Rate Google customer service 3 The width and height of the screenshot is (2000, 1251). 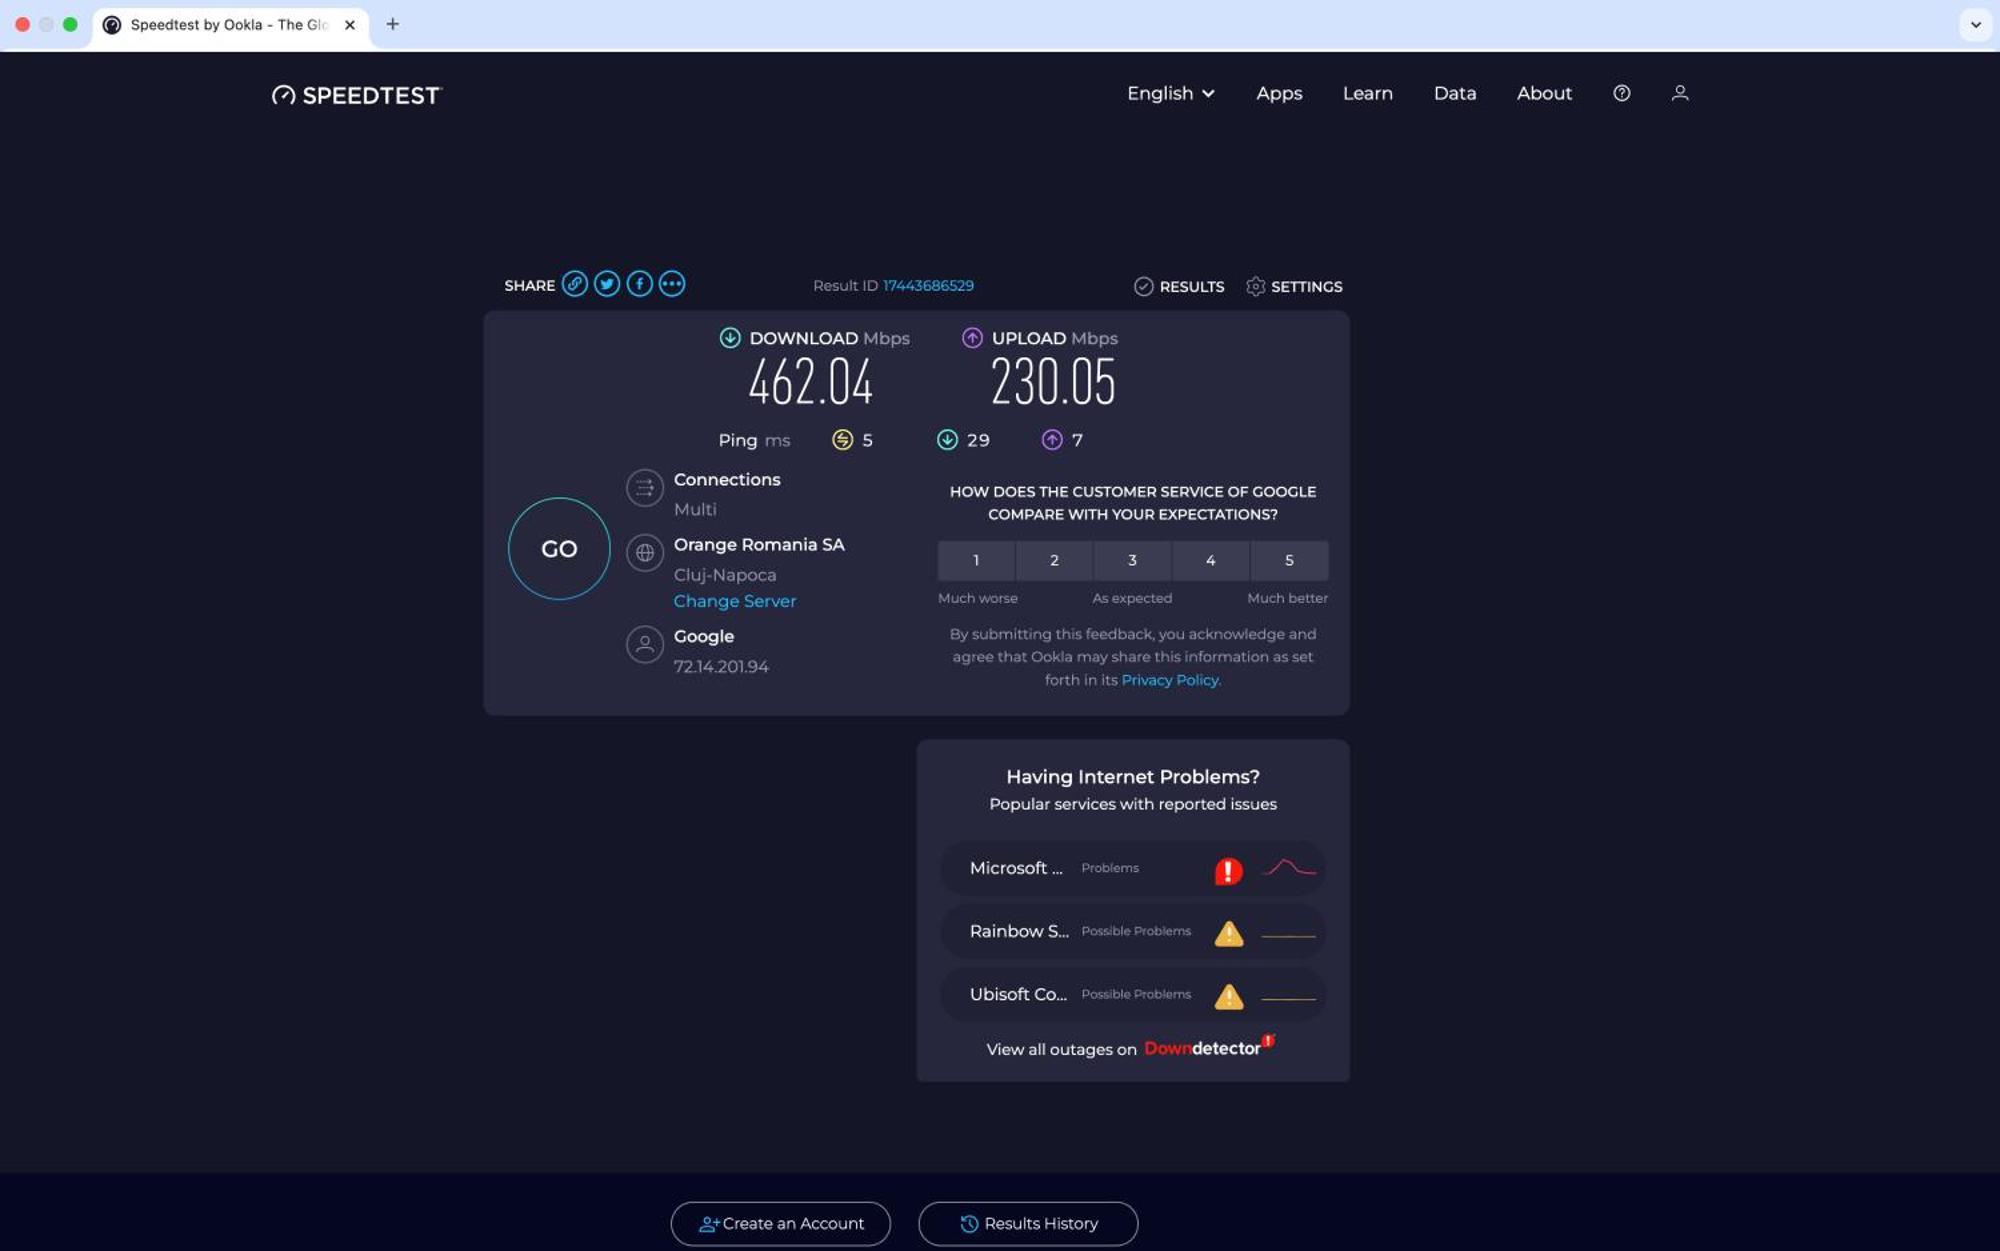(x=1132, y=560)
